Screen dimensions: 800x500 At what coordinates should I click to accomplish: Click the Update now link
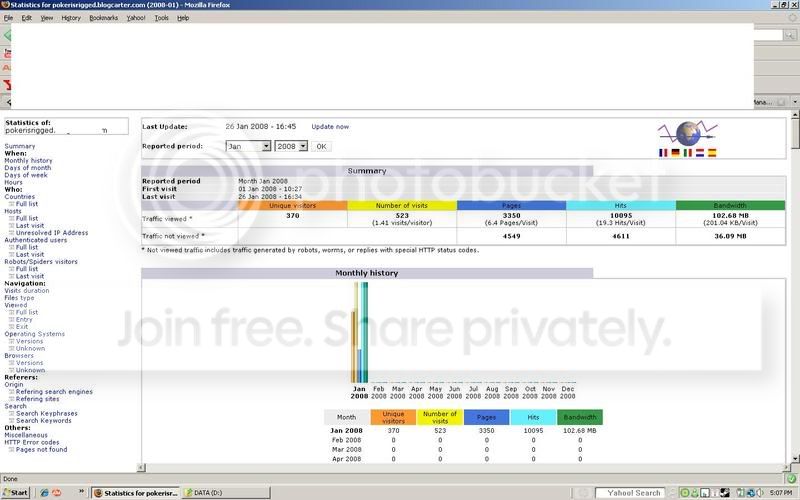pyautogui.click(x=330, y=127)
